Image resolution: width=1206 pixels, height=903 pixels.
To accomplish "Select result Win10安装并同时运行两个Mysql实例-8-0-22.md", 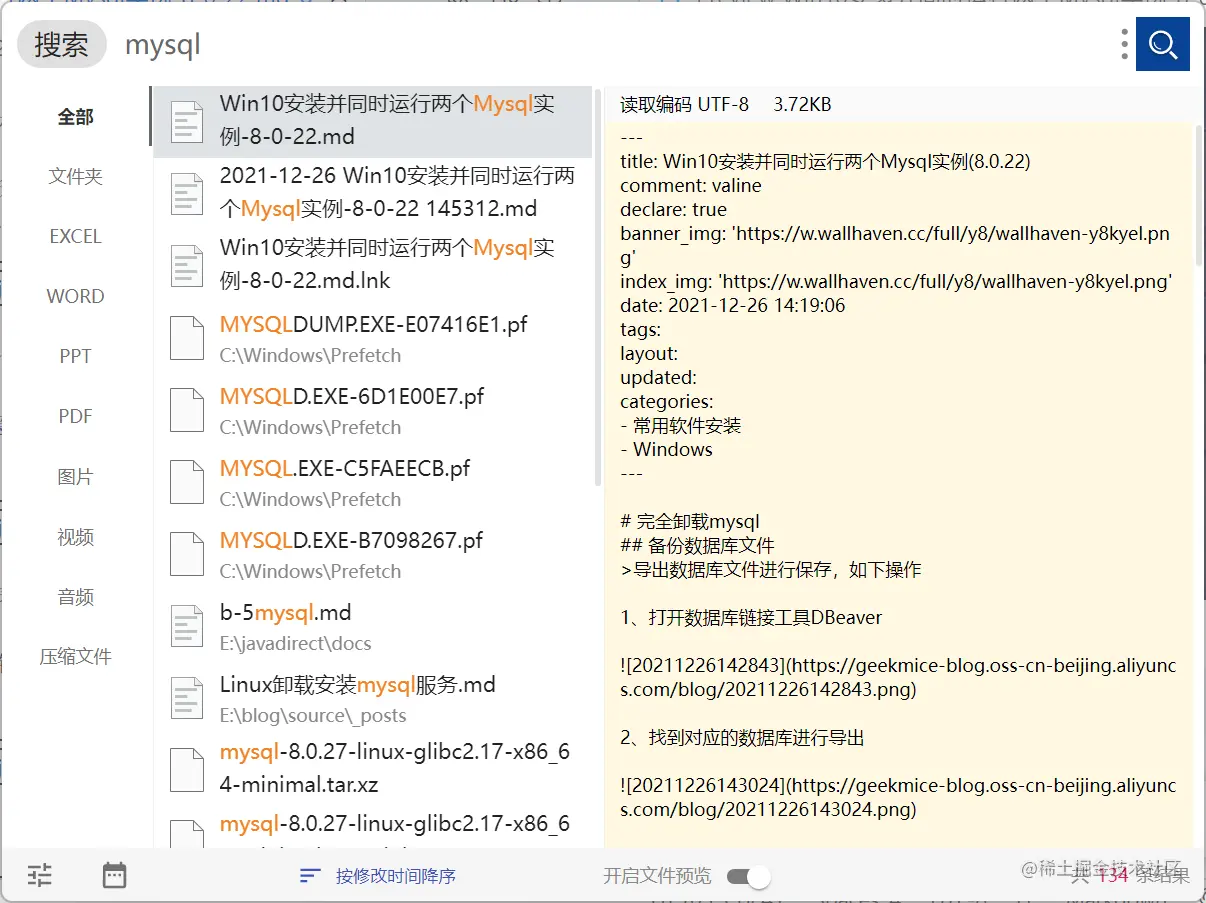I will tap(372, 122).
